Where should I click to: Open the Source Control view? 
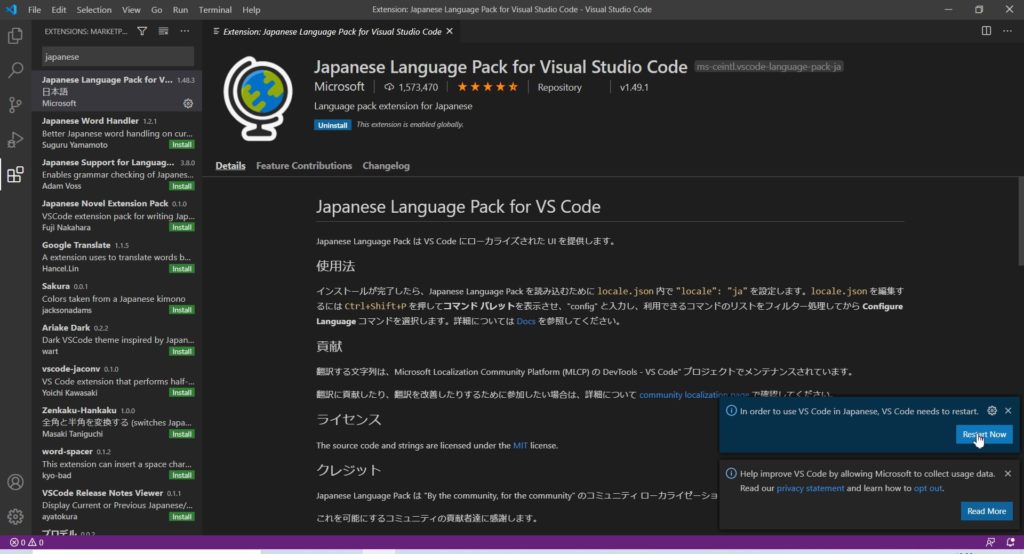click(15, 105)
